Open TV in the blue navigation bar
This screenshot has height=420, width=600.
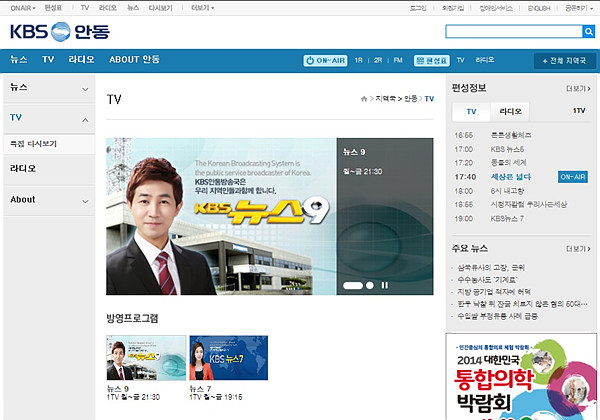(x=48, y=60)
